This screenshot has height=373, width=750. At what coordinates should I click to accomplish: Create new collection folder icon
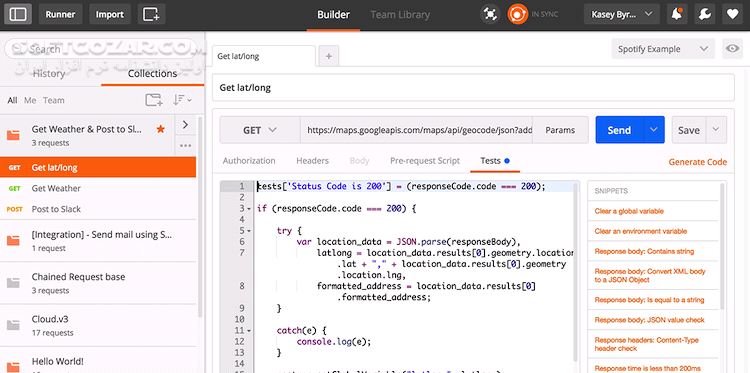click(x=154, y=100)
